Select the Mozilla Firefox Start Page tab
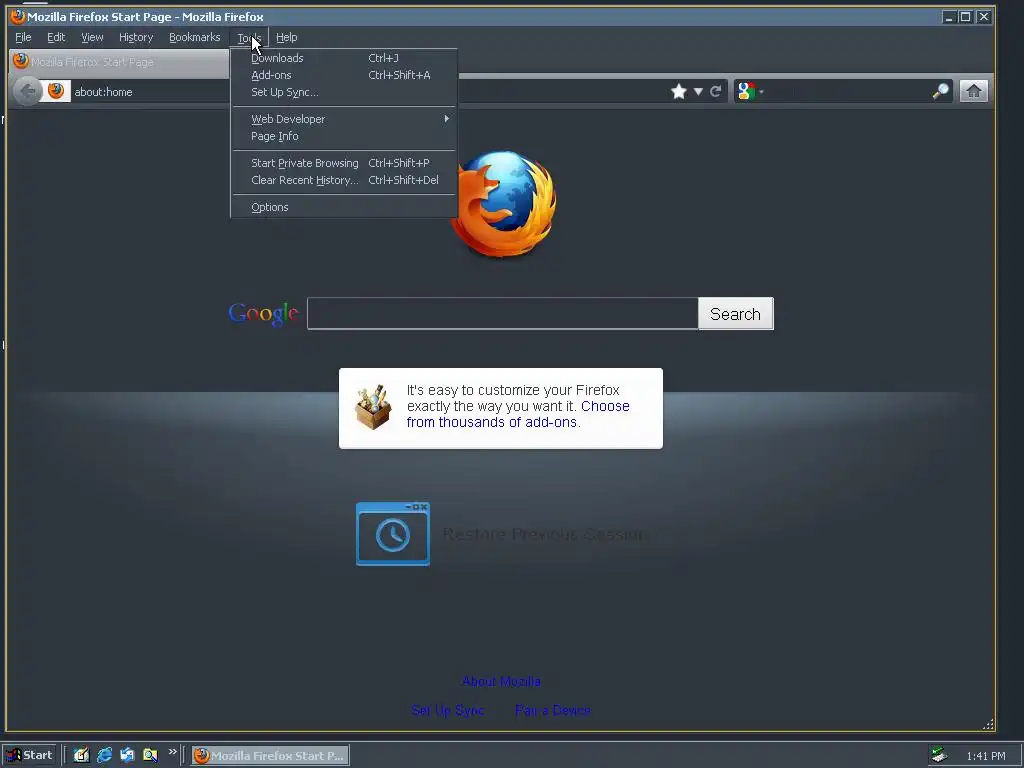This screenshot has height=768, width=1024. click(119, 62)
